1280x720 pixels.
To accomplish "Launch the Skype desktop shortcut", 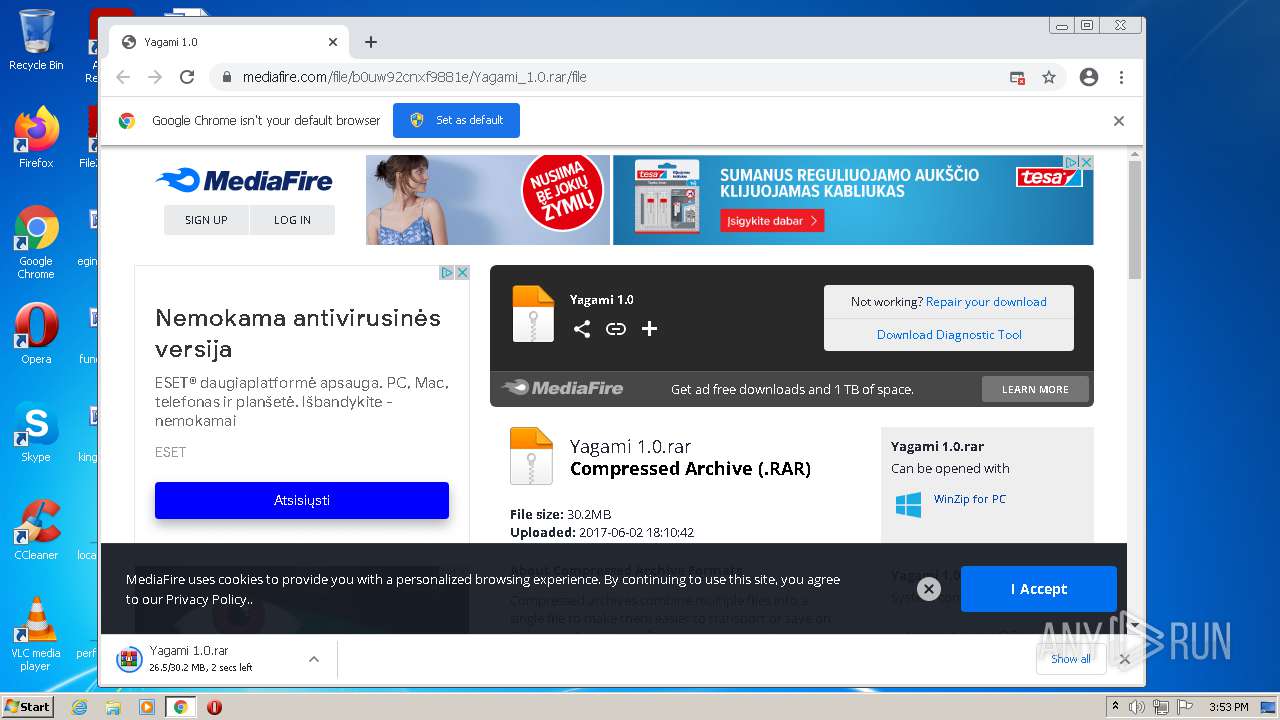I will pyautogui.click(x=36, y=432).
